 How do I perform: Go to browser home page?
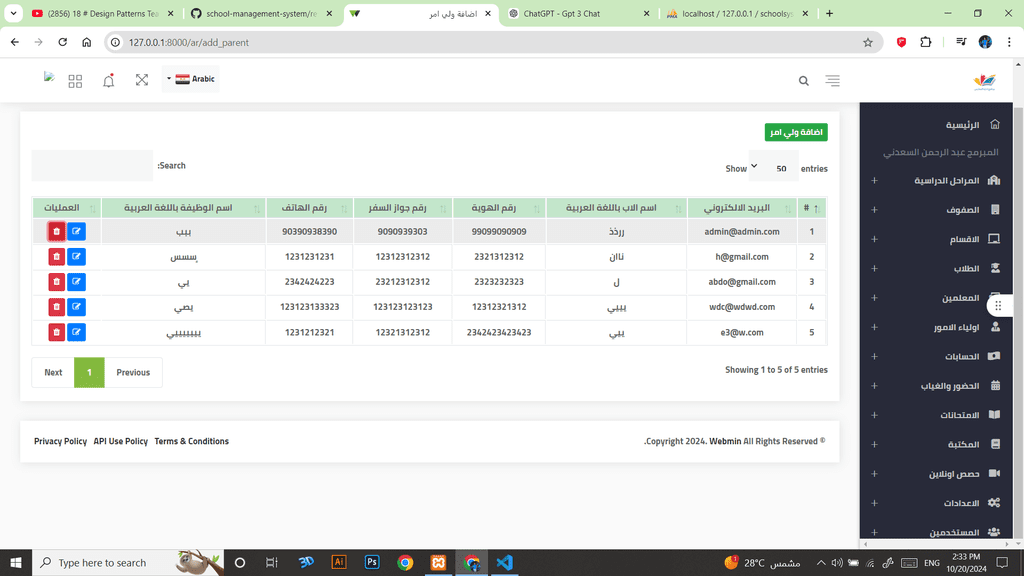(x=87, y=42)
